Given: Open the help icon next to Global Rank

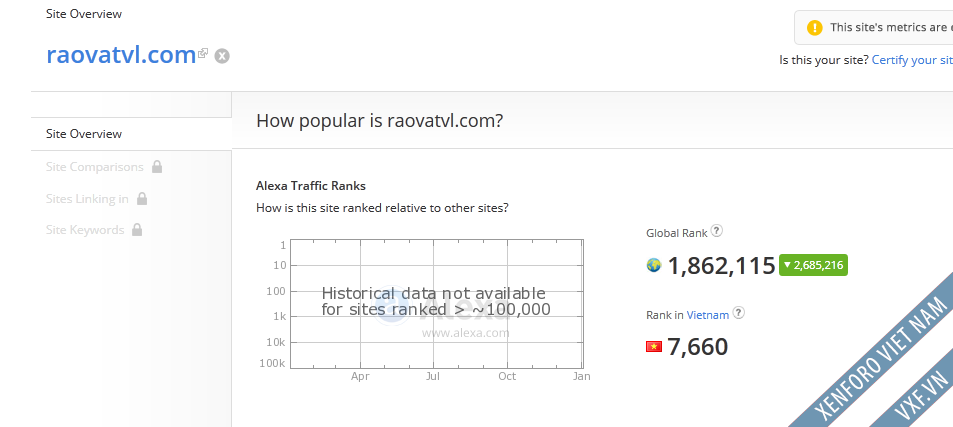Looking at the screenshot, I should pos(716,232).
